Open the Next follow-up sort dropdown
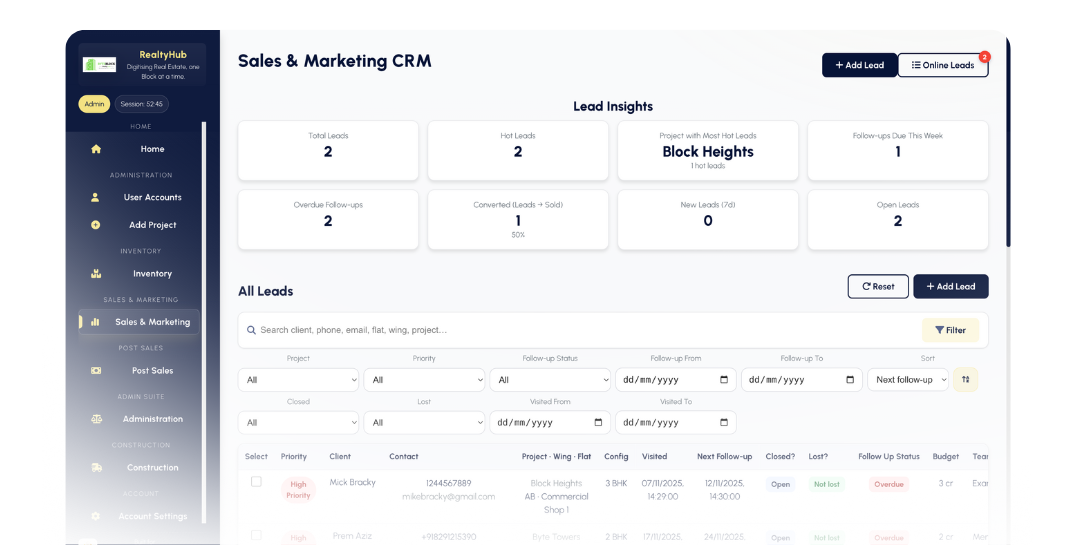 coord(908,380)
